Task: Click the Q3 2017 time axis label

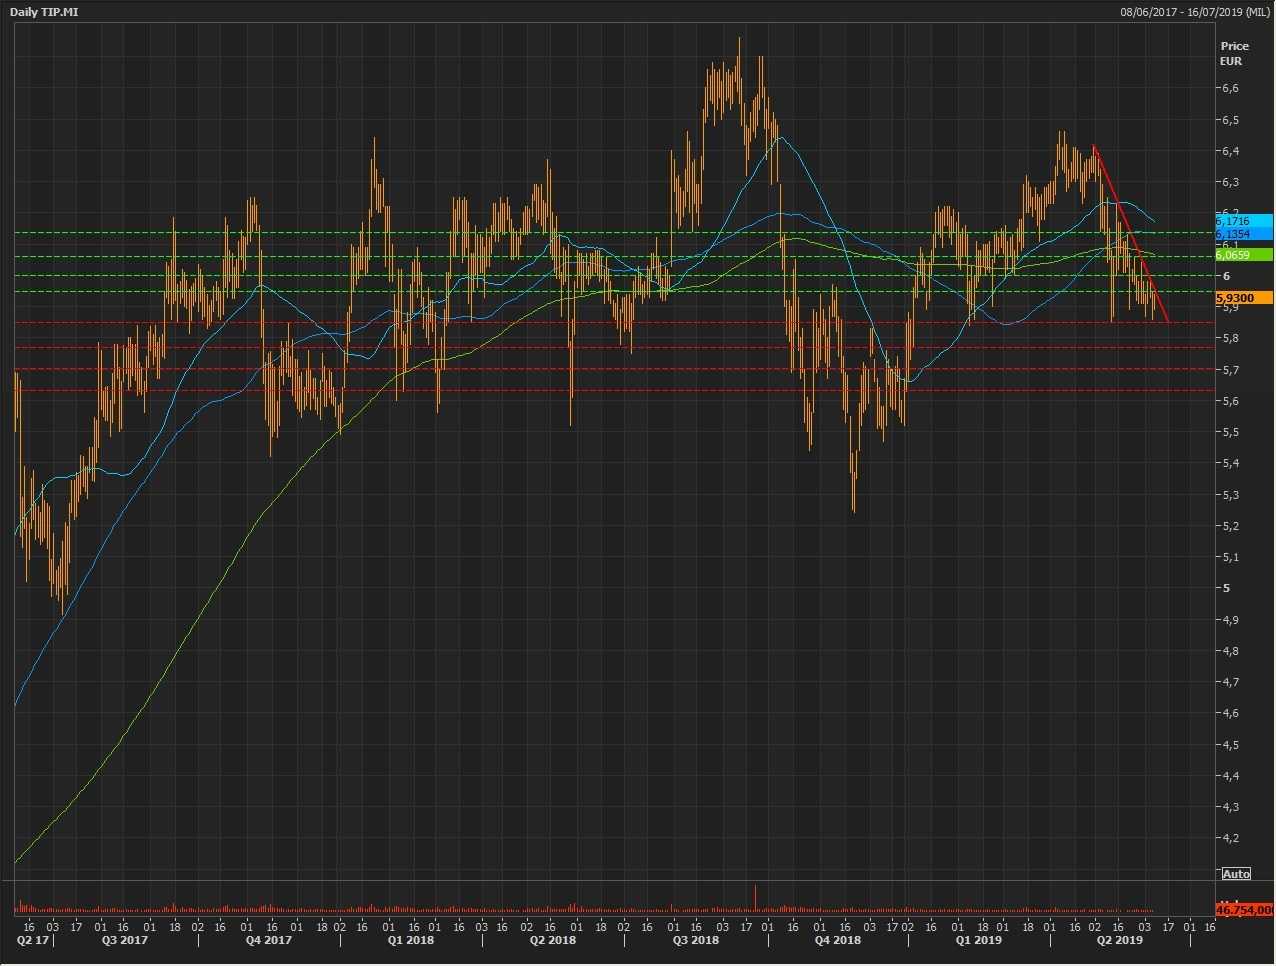Action: click(125, 941)
